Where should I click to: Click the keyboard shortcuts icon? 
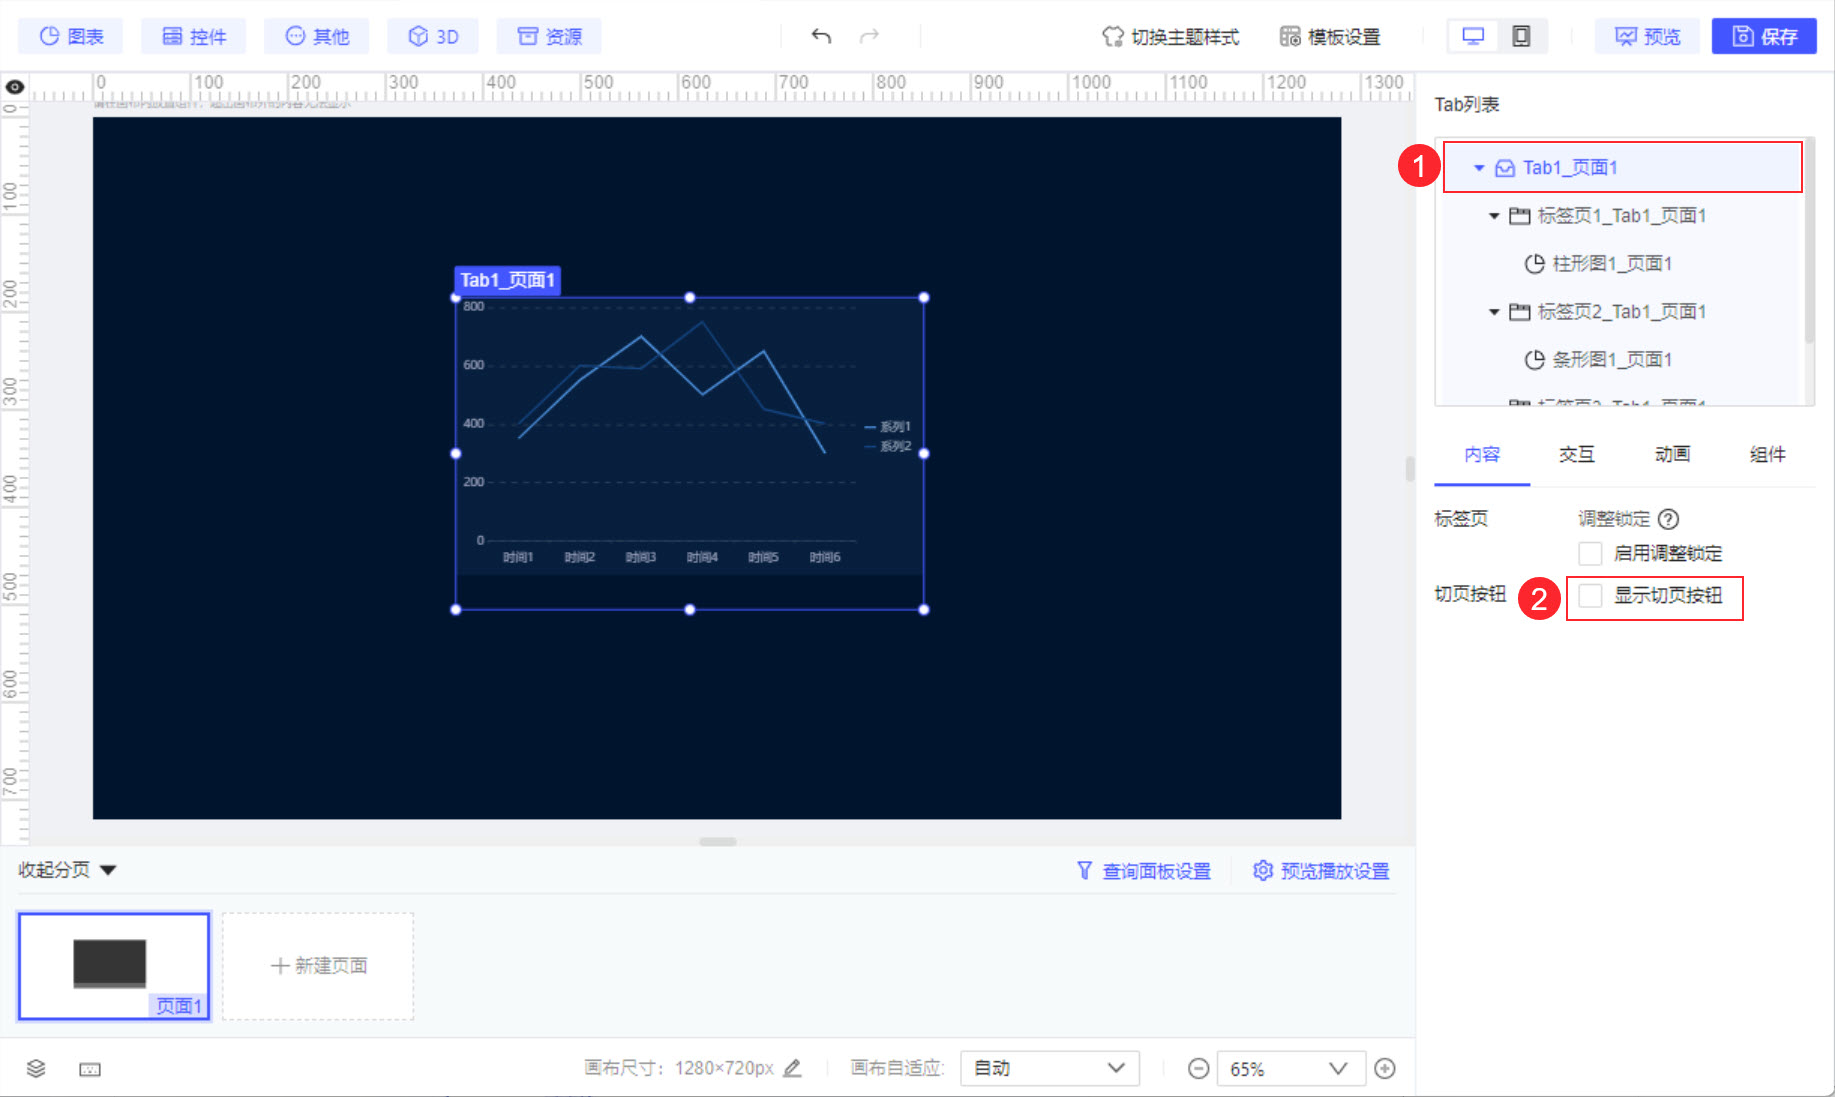coord(90,1069)
